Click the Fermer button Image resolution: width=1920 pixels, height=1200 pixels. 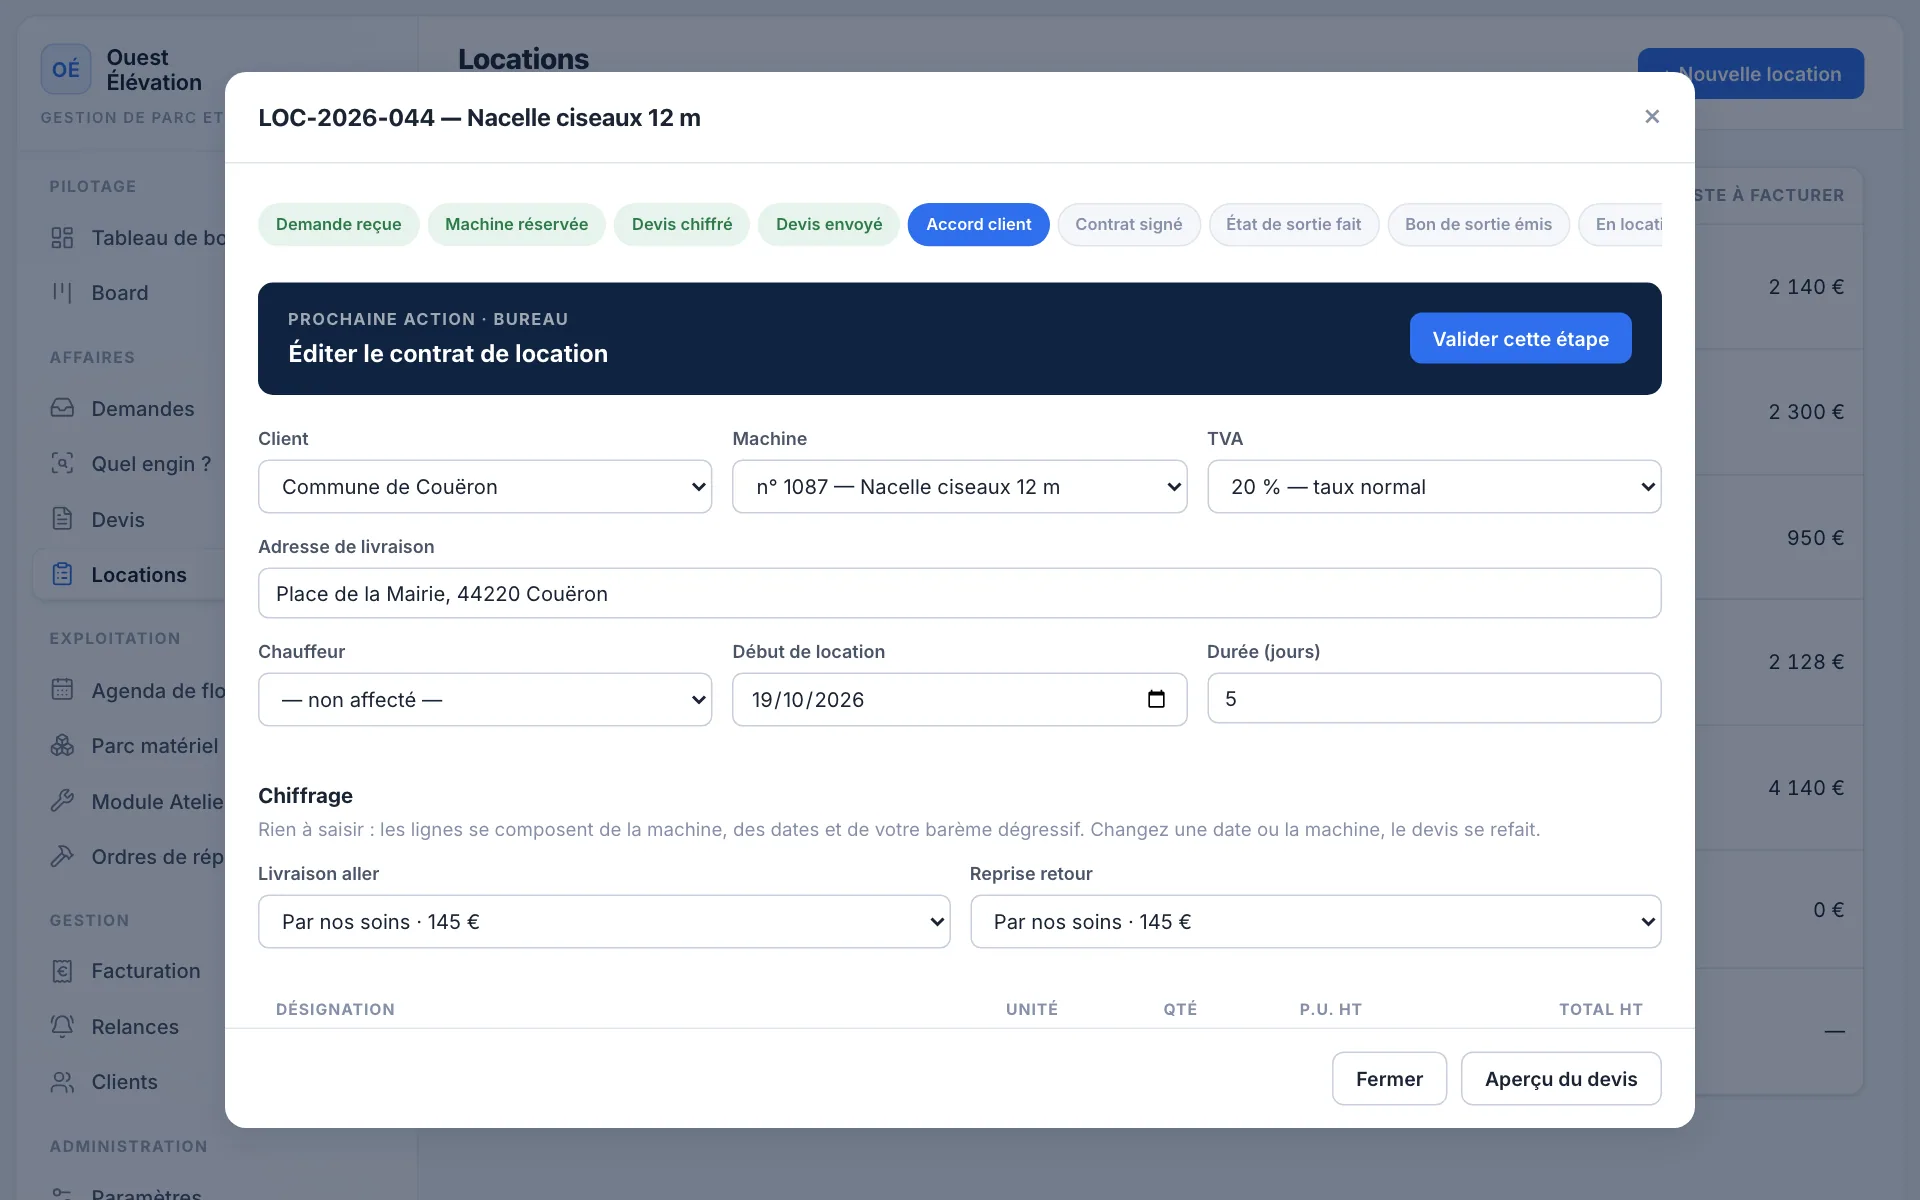[x=1389, y=1079]
